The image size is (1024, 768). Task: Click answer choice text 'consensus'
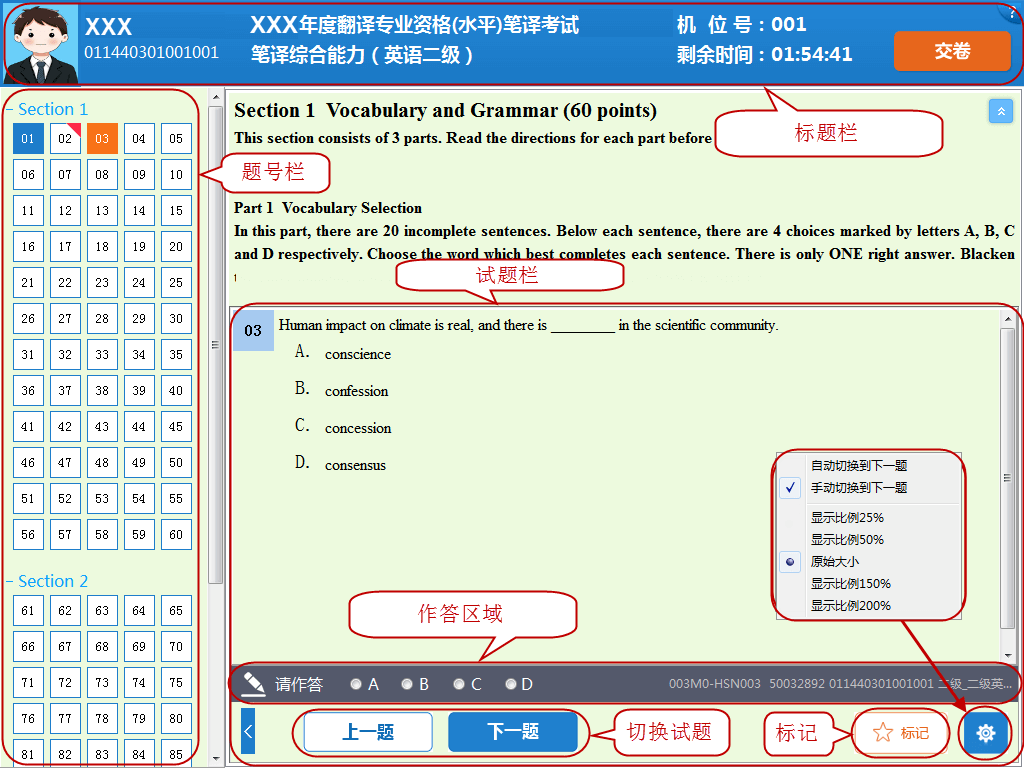(x=355, y=466)
